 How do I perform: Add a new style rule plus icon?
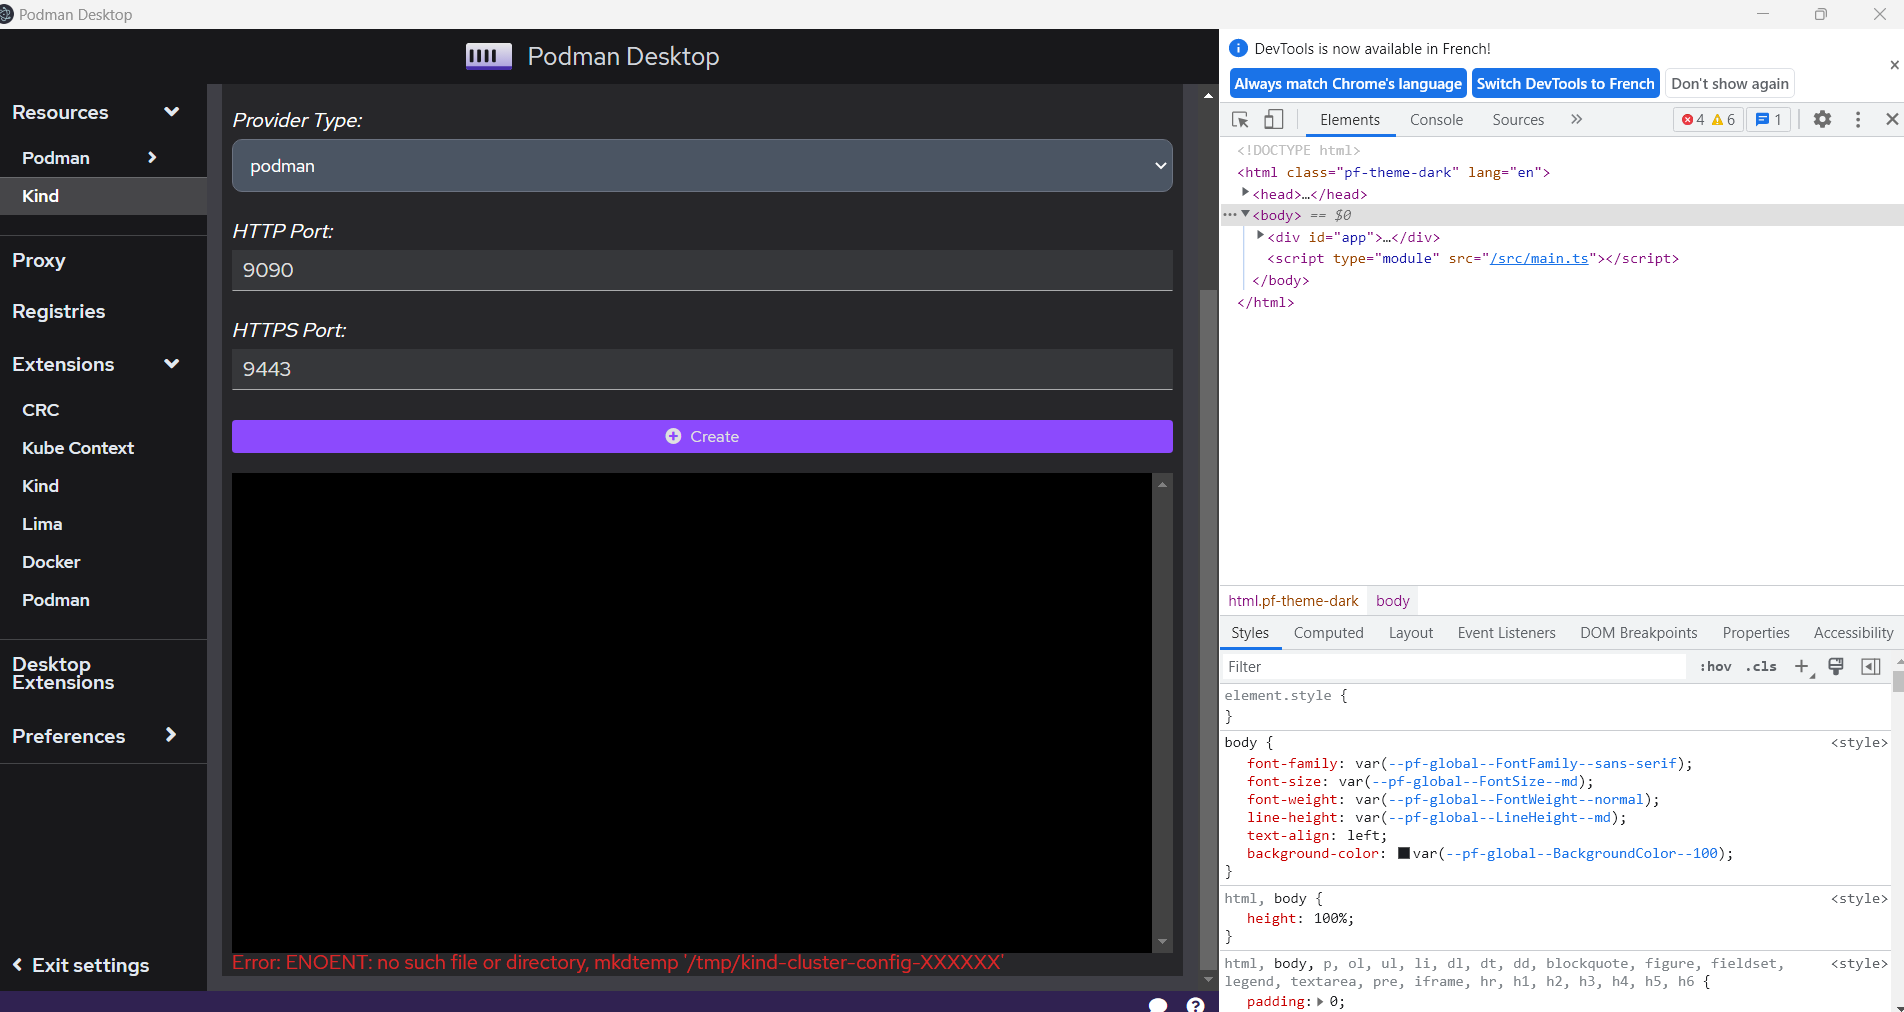point(1802,666)
